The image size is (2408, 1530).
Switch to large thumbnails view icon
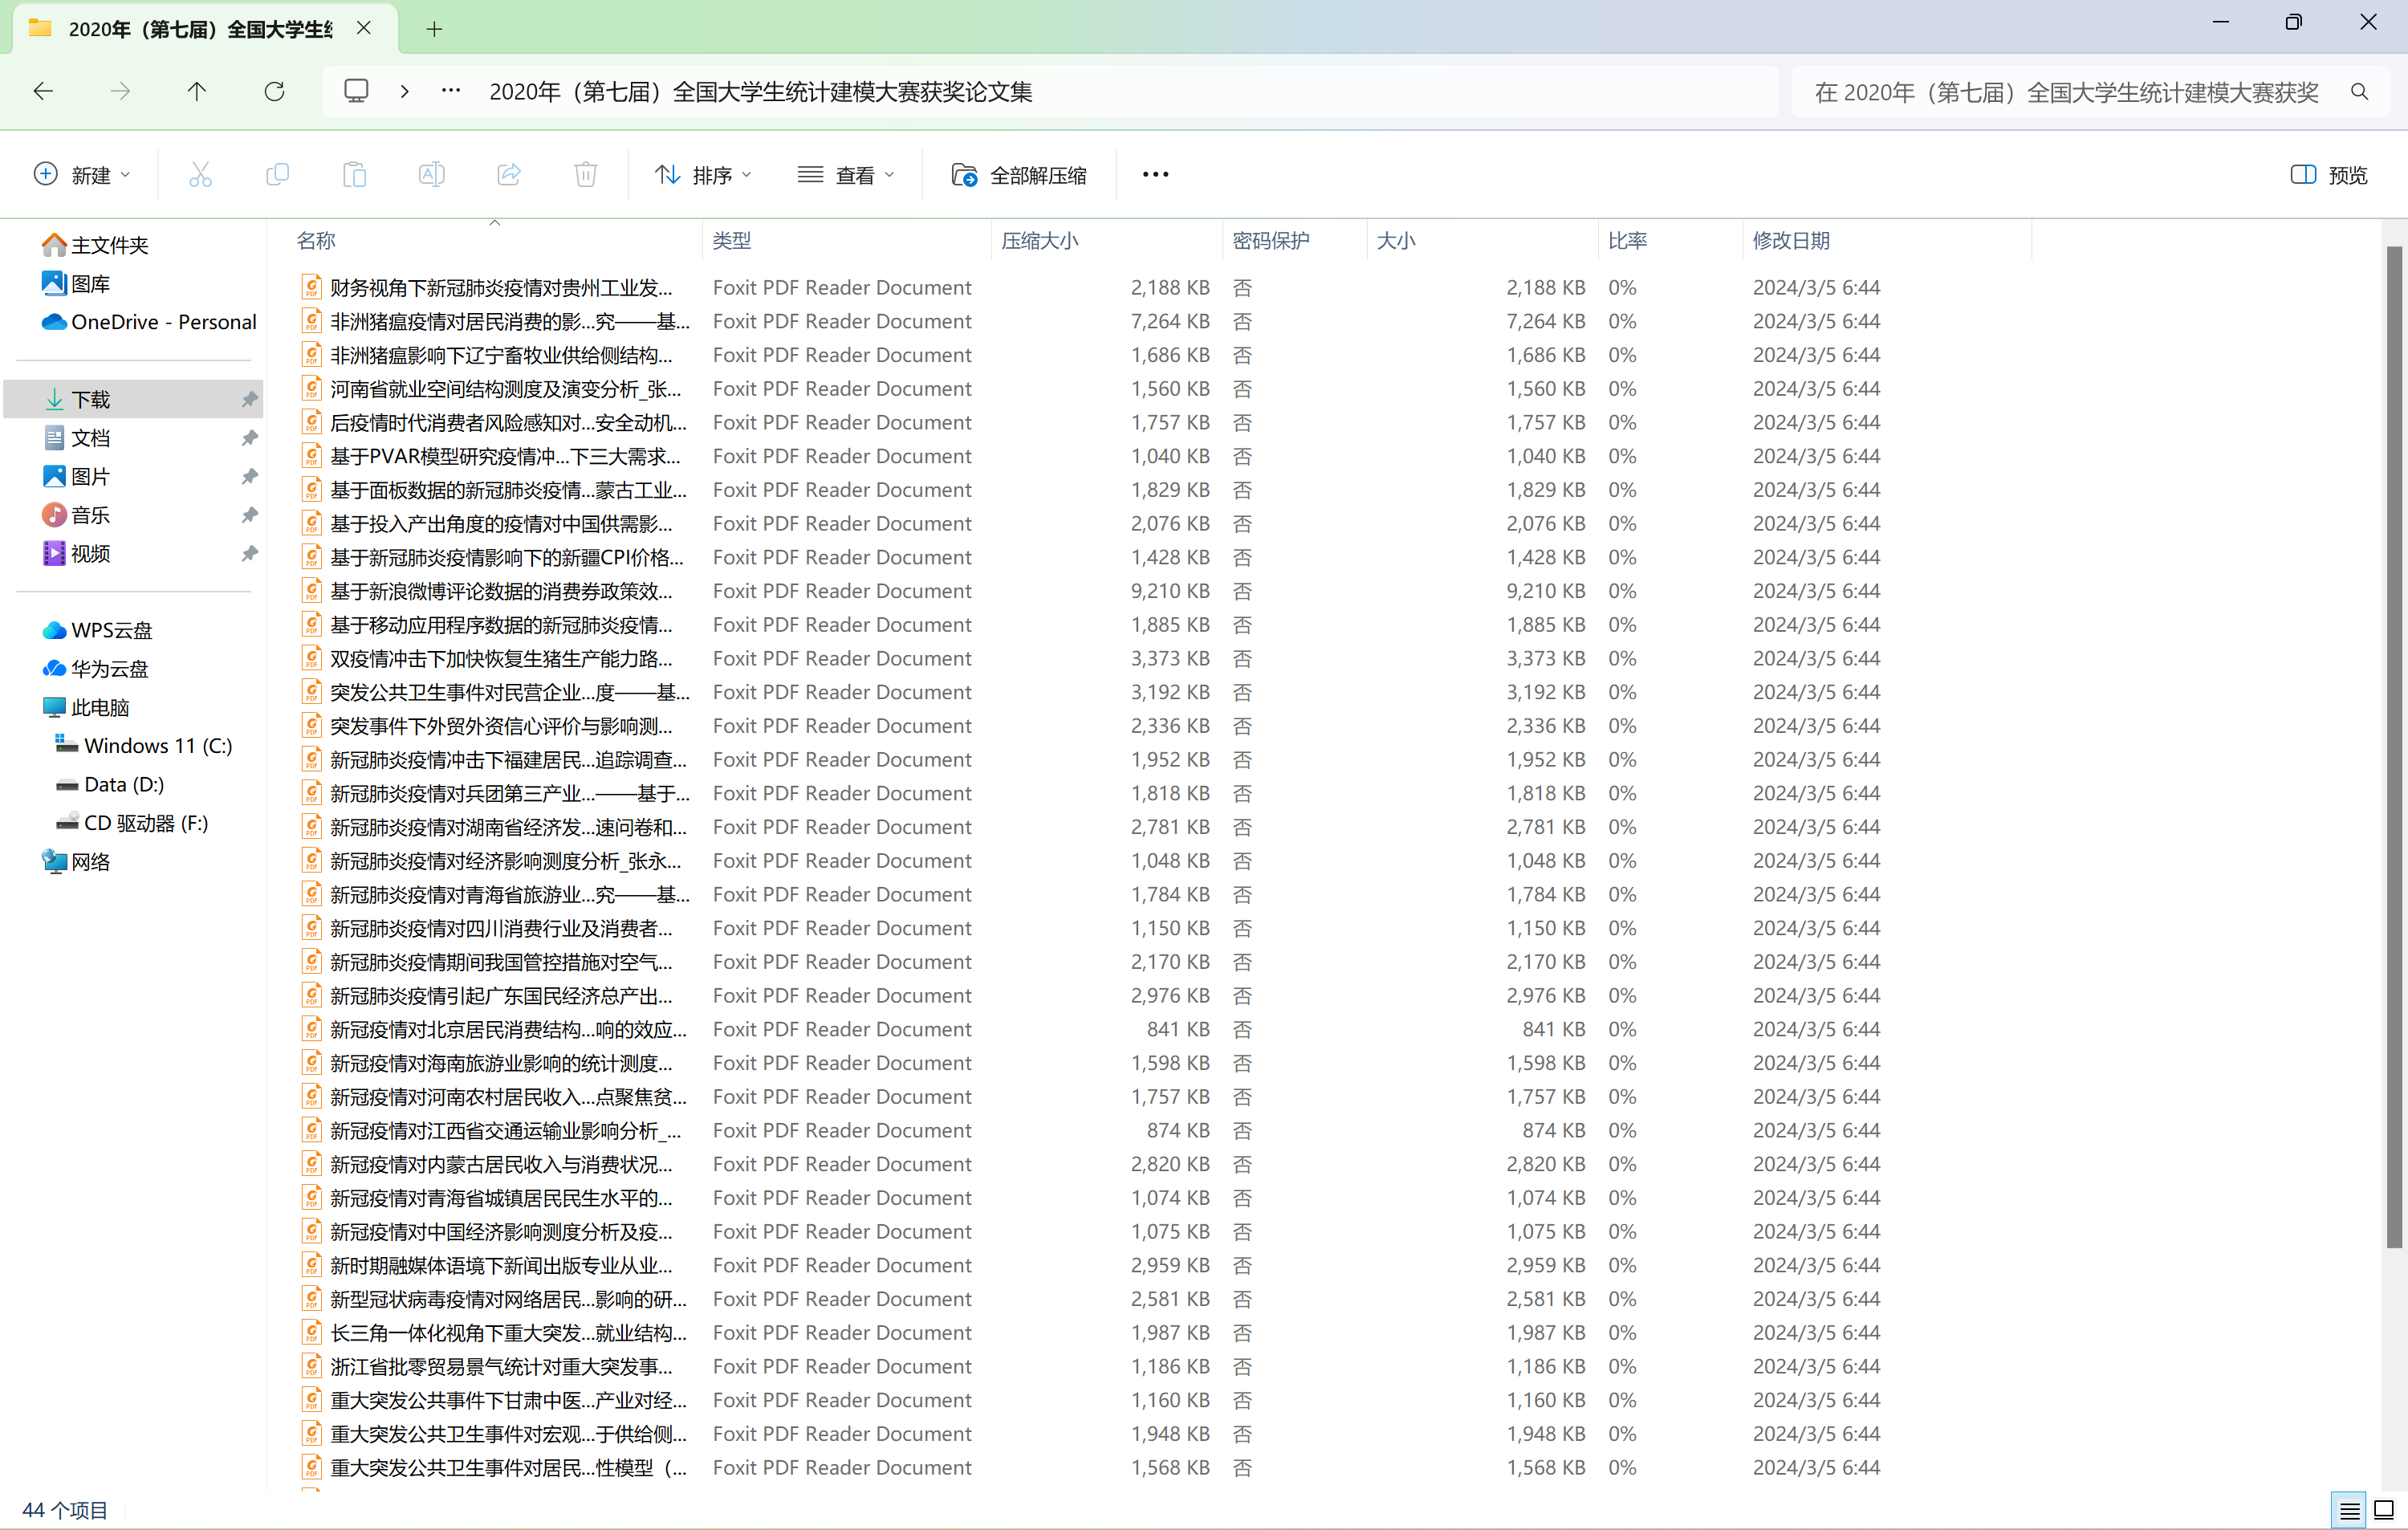pyautogui.click(x=2384, y=1510)
